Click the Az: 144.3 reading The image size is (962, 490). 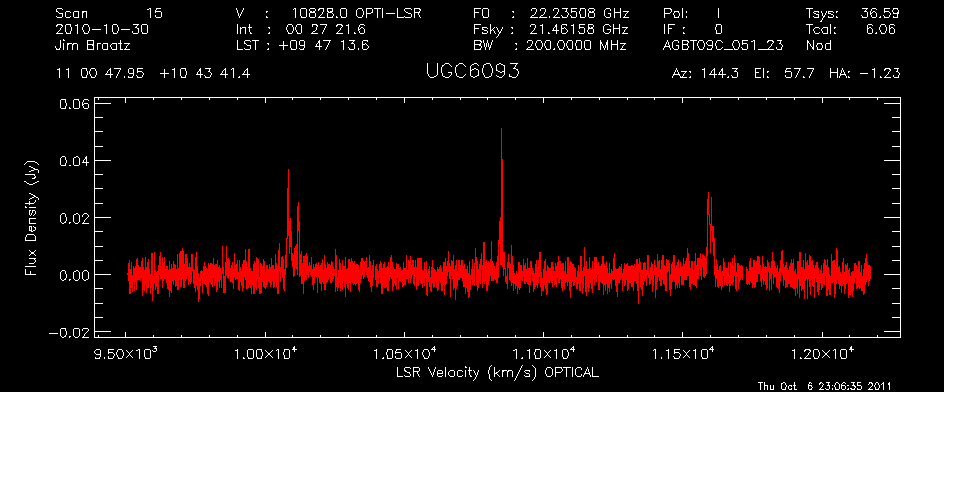705,74
